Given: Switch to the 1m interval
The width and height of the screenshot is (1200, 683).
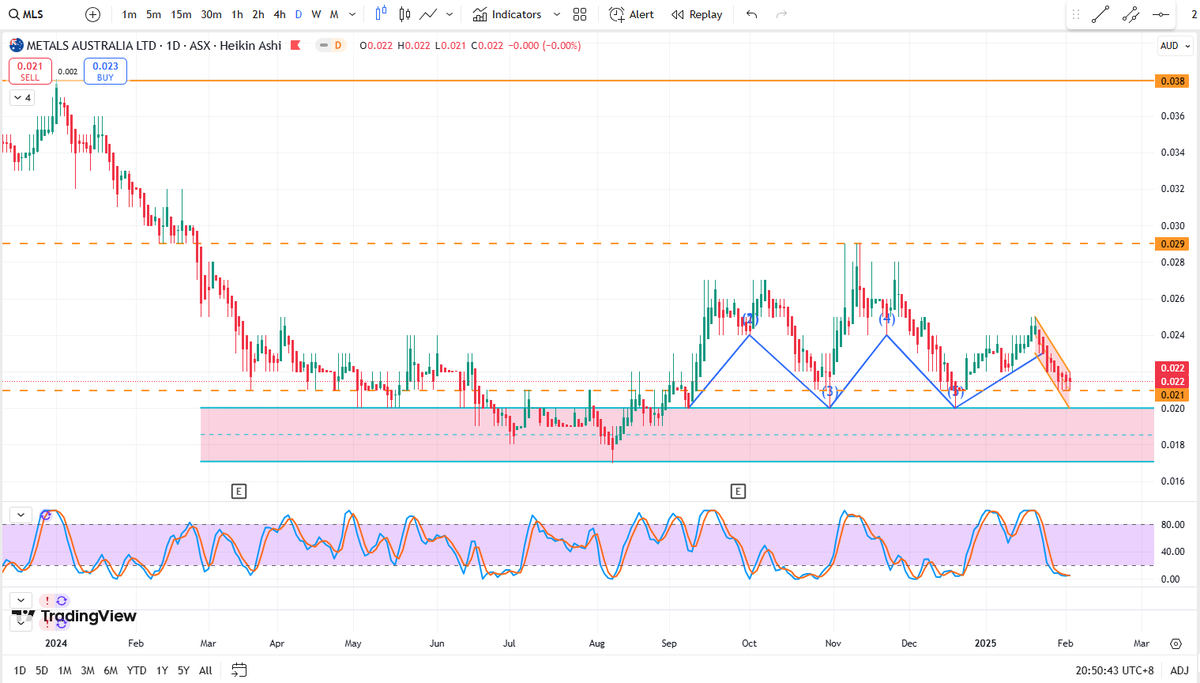Looking at the screenshot, I should pyautogui.click(x=130, y=14).
